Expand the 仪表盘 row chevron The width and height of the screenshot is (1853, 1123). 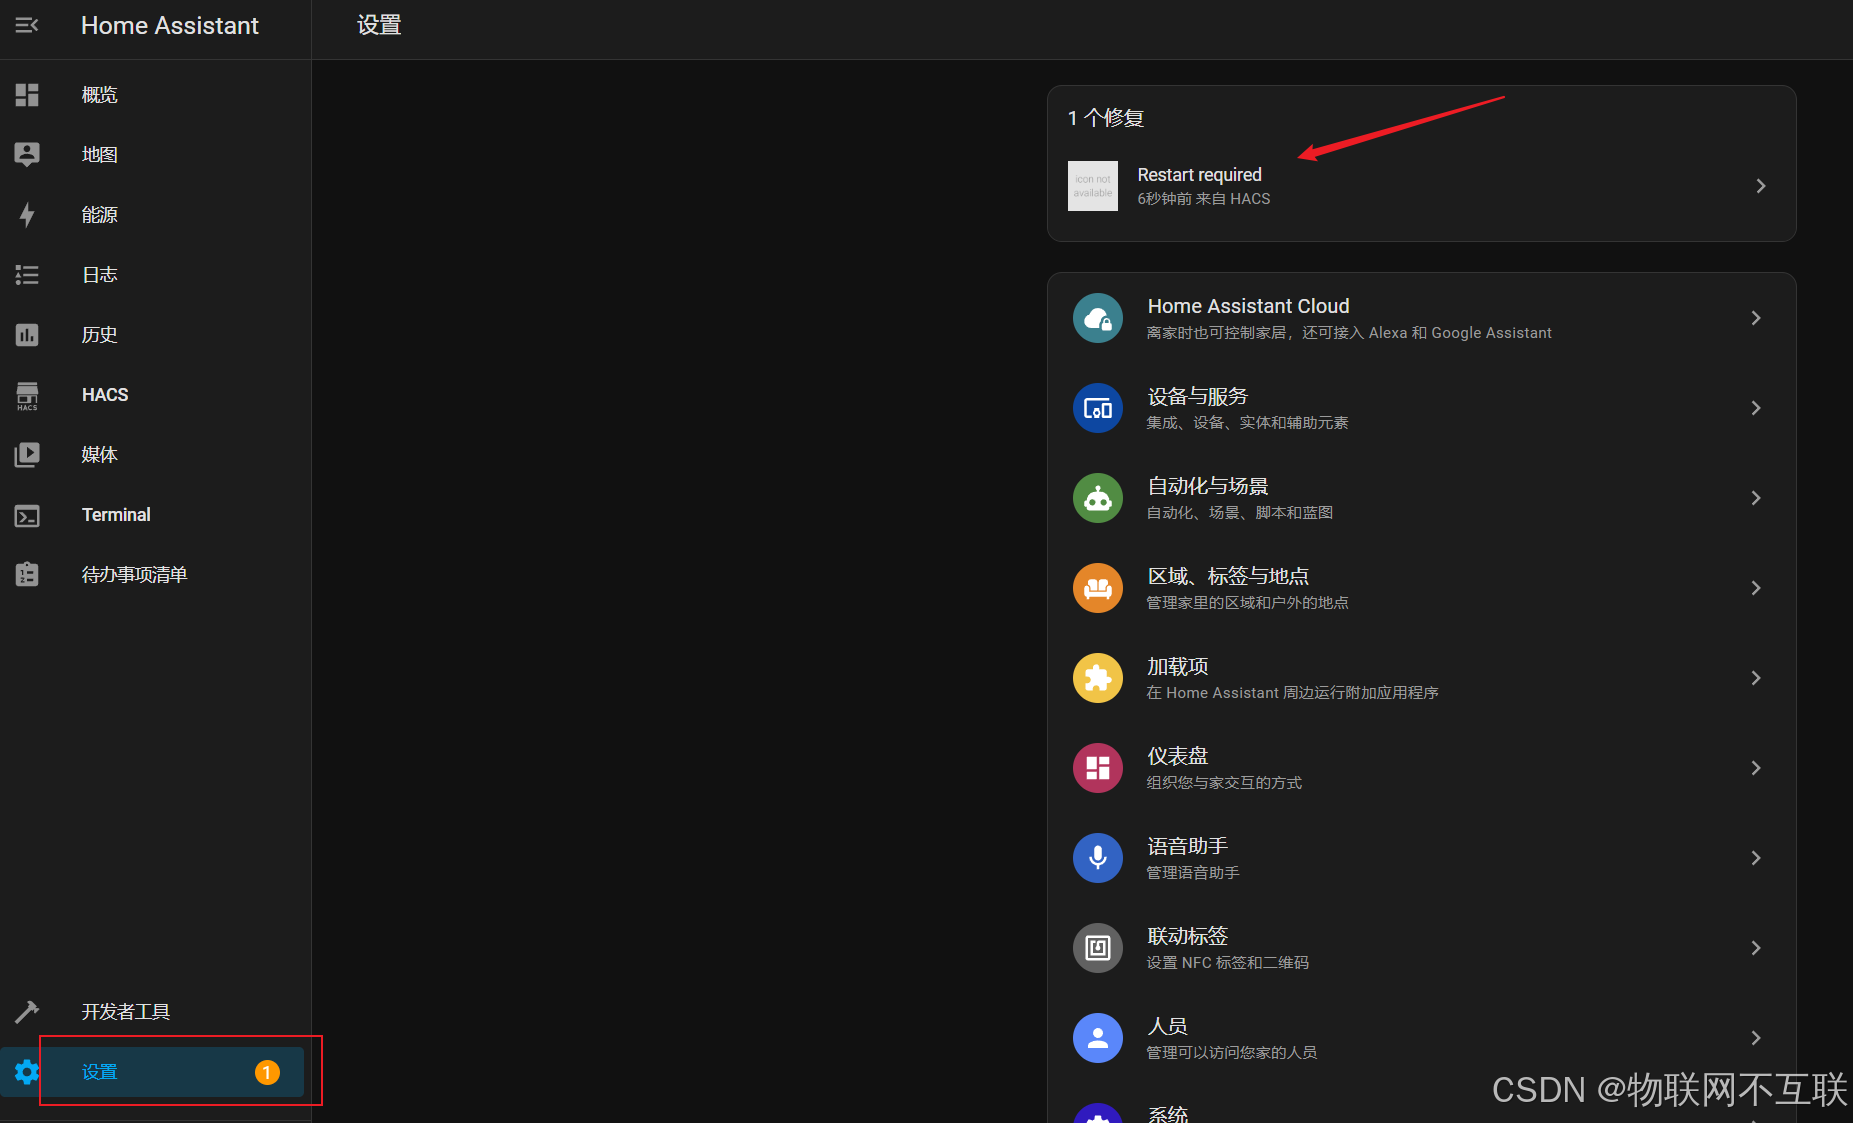(x=1756, y=768)
